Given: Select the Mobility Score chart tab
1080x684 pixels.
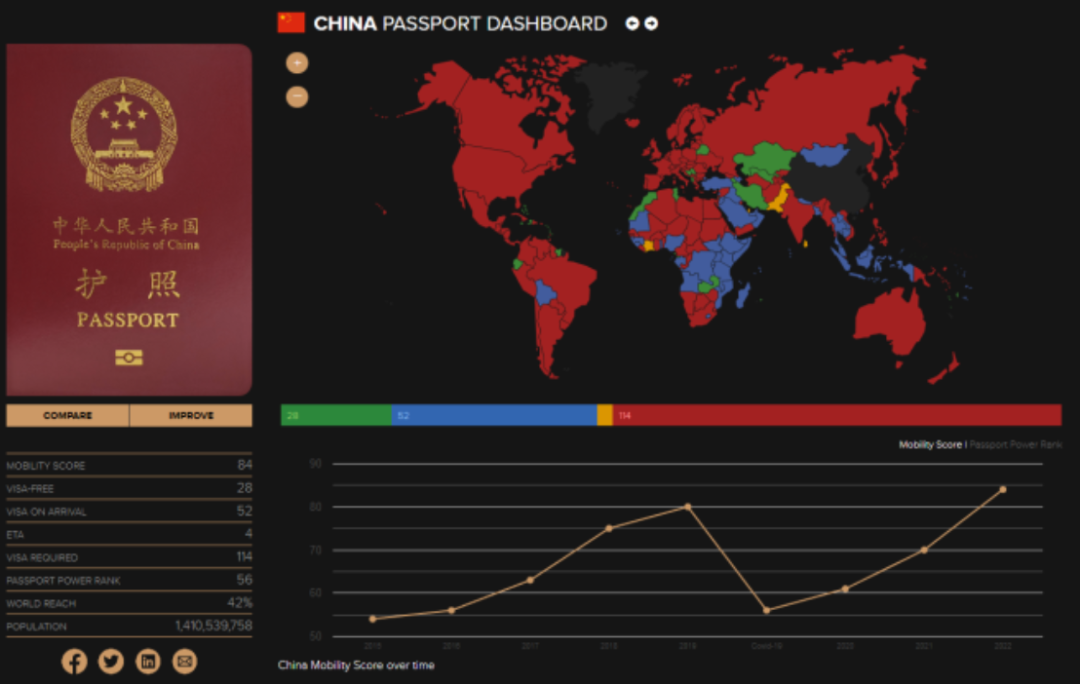Looking at the screenshot, I should [x=929, y=444].
